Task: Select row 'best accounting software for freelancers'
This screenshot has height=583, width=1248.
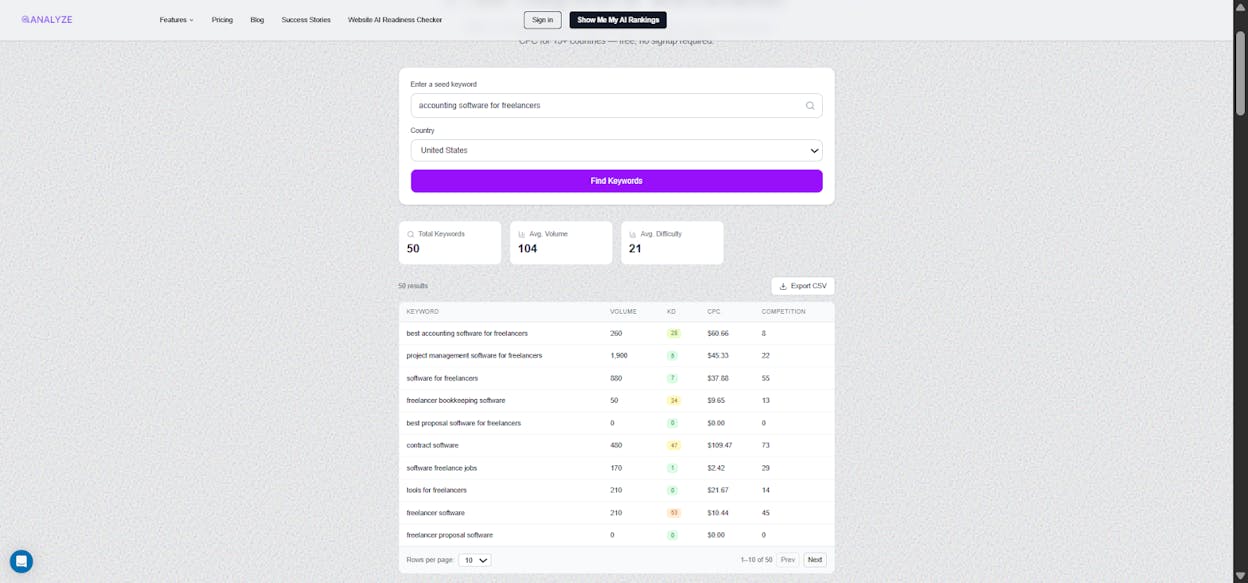Action: (x=616, y=333)
